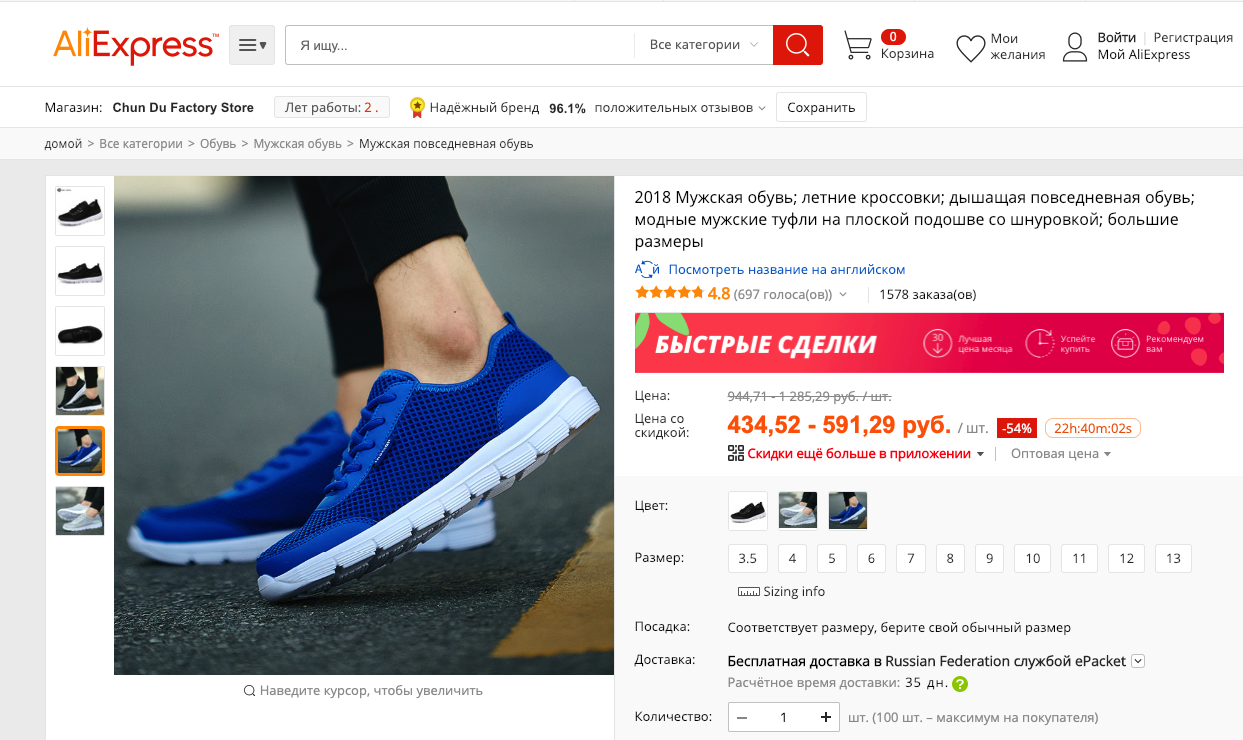The image size is (1243, 740).
Task: Click 'Успейте купить' clock icon
Action: click(x=1040, y=343)
